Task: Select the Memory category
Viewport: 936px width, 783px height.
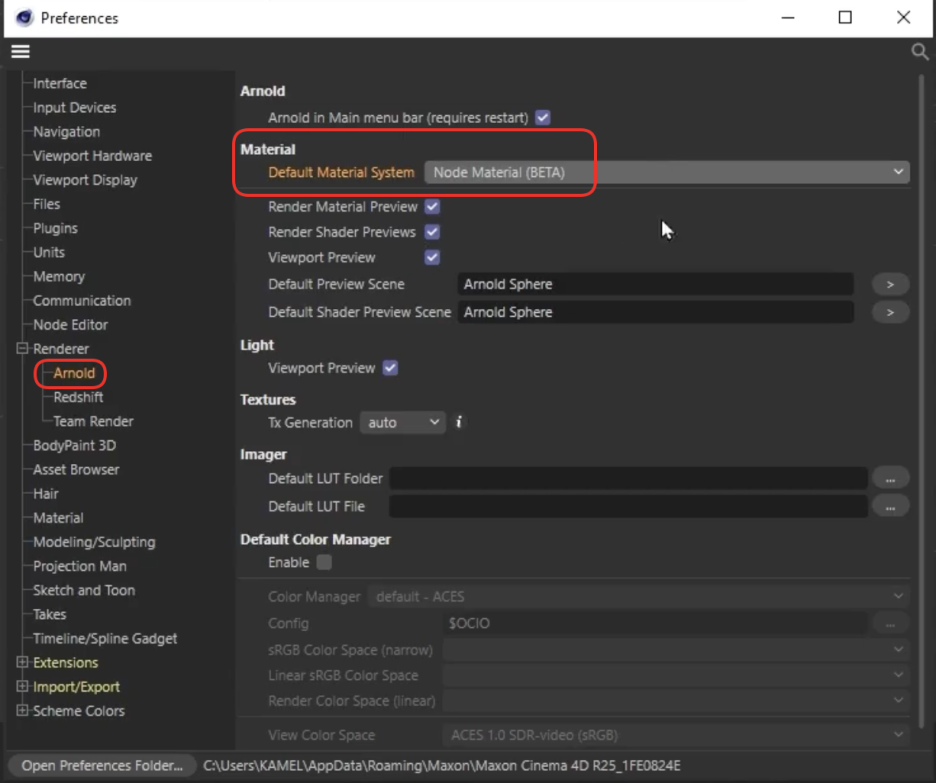Action: tap(59, 277)
